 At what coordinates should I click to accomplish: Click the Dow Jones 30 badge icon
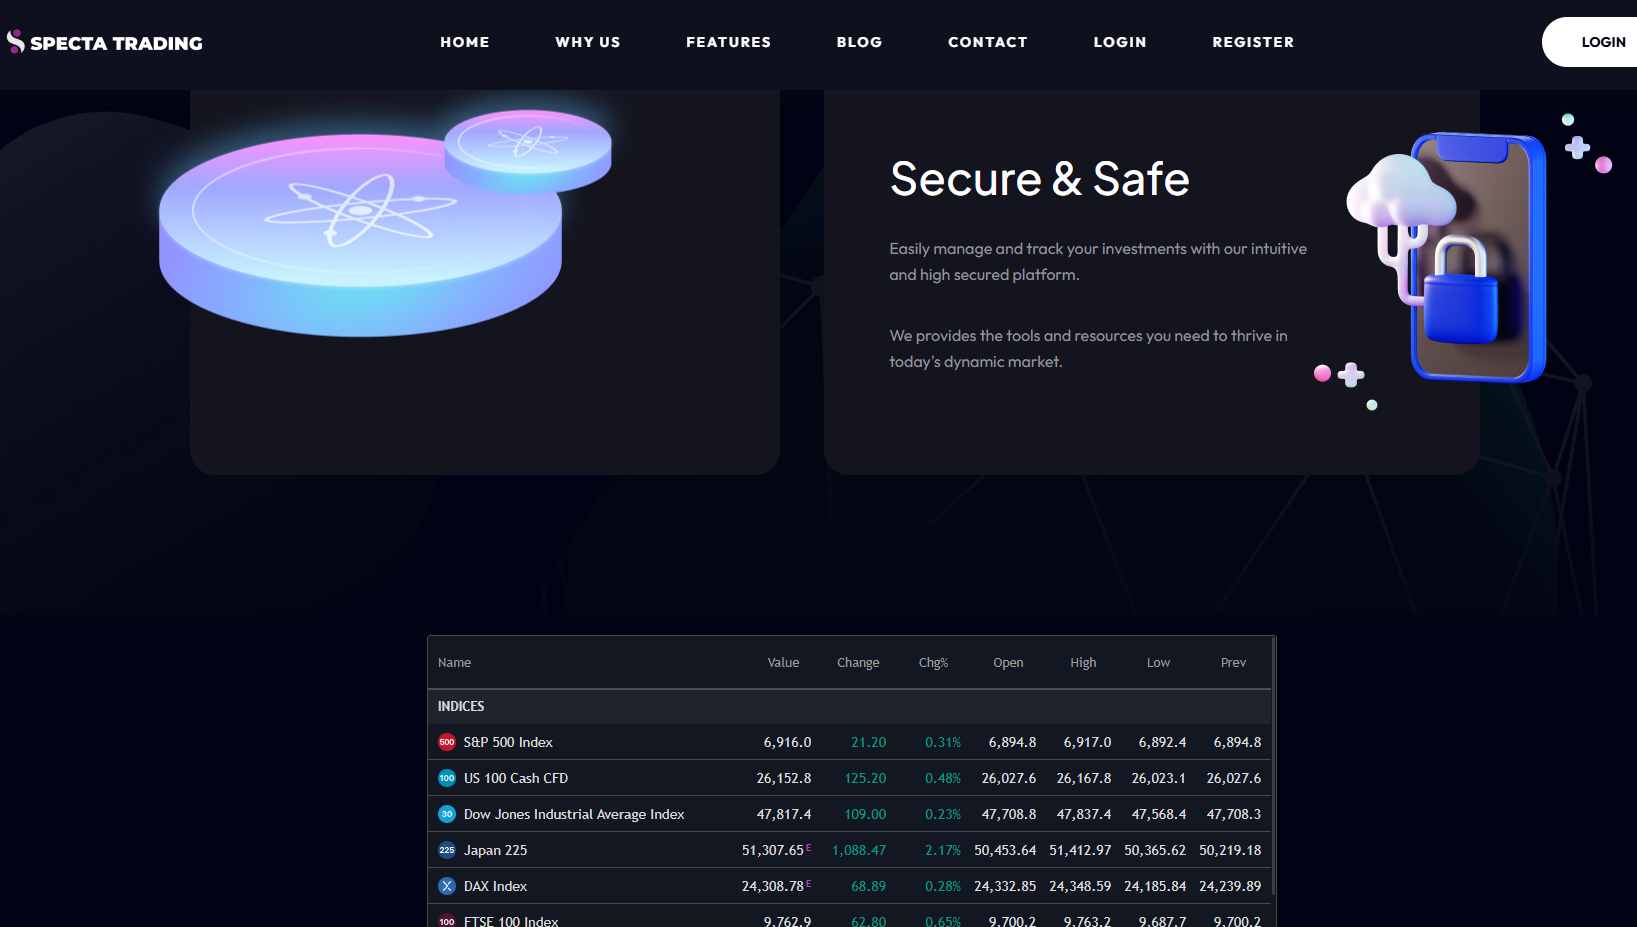coord(447,814)
